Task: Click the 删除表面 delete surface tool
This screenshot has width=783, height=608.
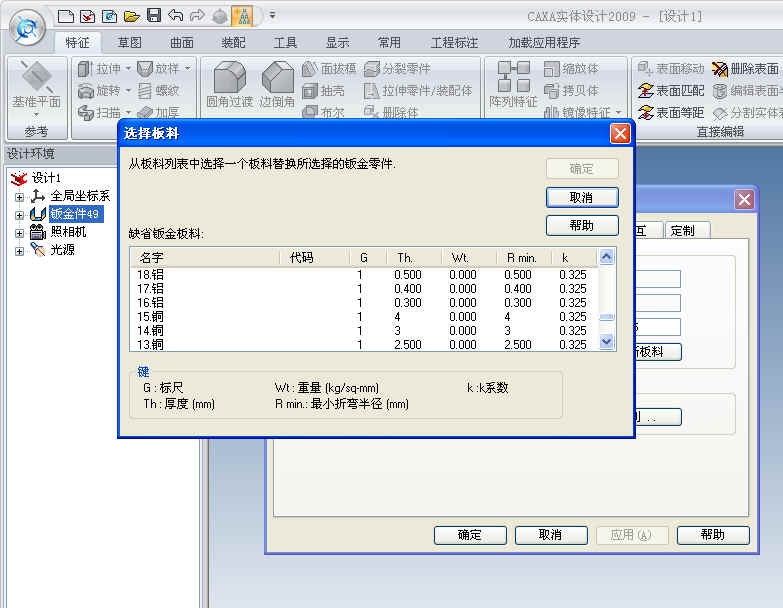Action: coord(745,69)
